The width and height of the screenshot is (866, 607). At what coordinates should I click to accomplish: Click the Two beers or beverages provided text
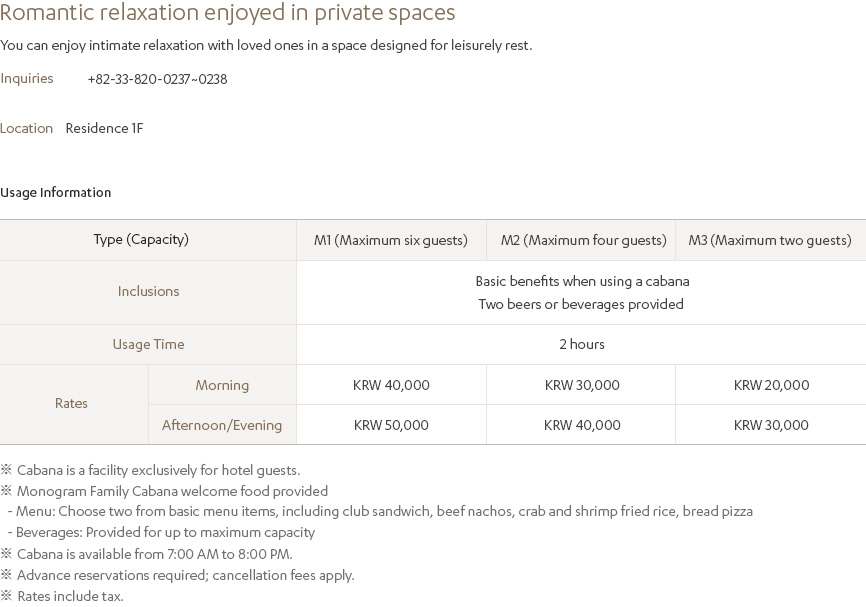(581, 304)
